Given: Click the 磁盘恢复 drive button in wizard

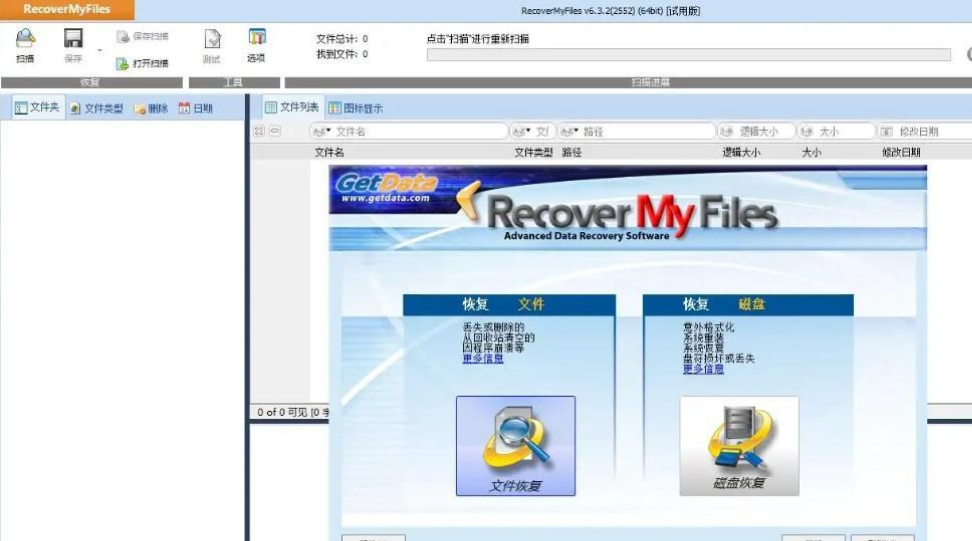Looking at the screenshot, I should click(739, 446).
